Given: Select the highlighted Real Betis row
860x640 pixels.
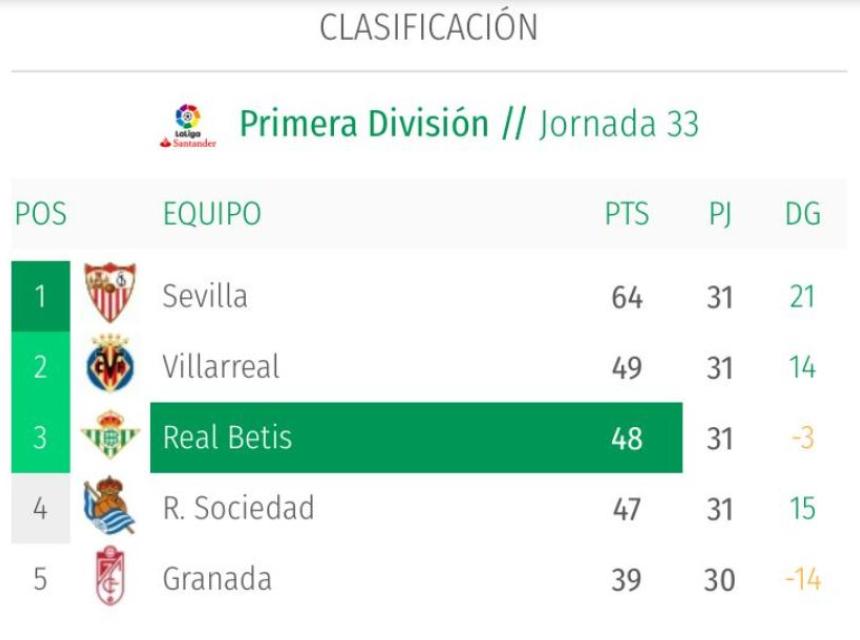Looking at the screenshot, I should click(416, 438).
